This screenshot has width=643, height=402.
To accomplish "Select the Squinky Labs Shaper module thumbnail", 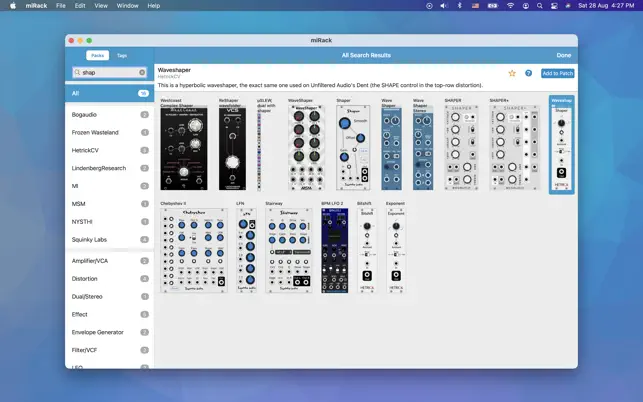I will (353, 148).
